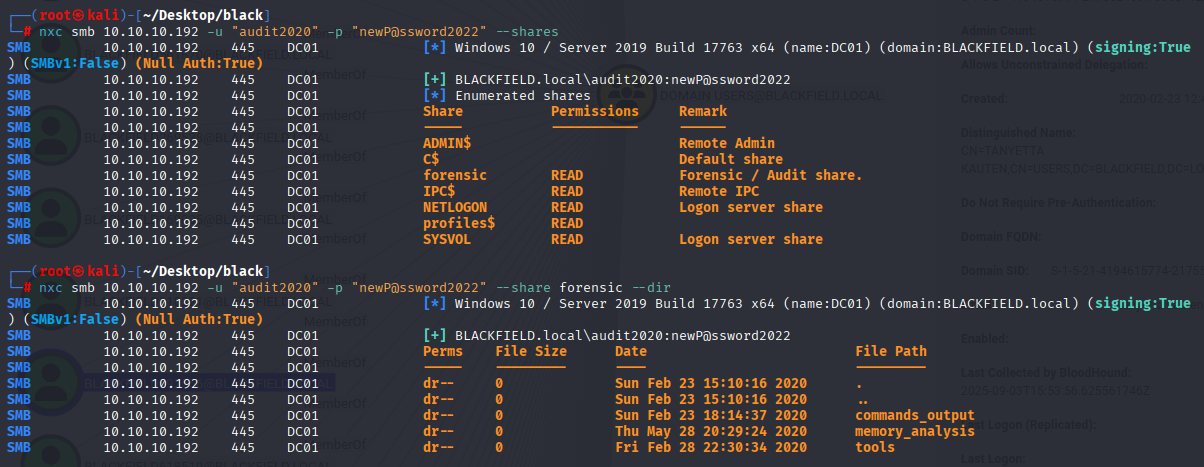1204x467 pixels.
Task: Click the File Path column header
Action: tap(891, 351)
